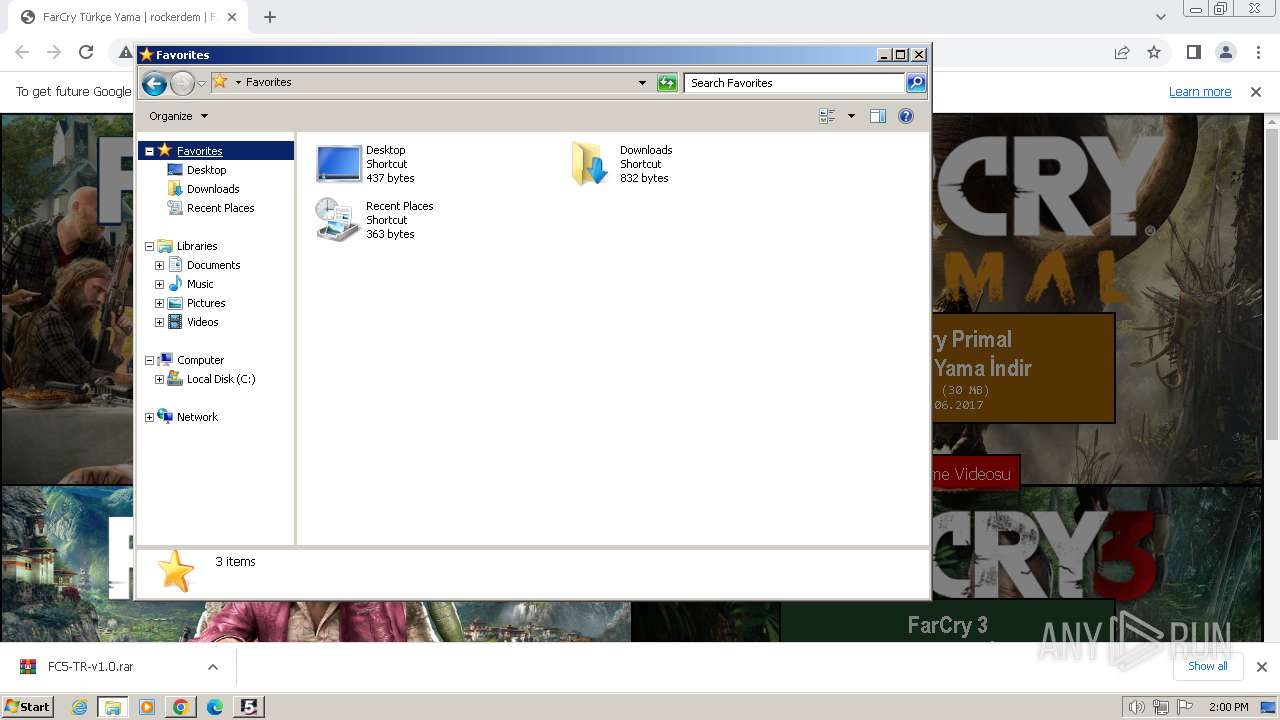Click the Windows Start button
Screen dimensions: 1280x720
coord(28,706)
